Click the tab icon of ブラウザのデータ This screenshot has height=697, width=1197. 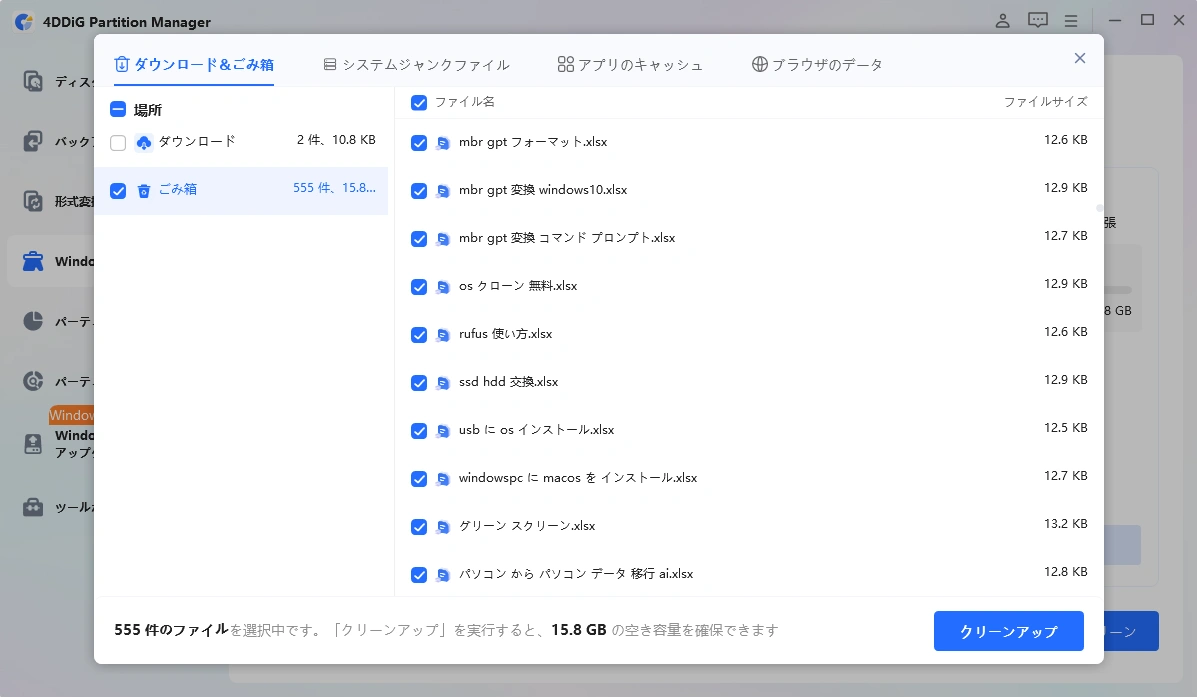760,64
